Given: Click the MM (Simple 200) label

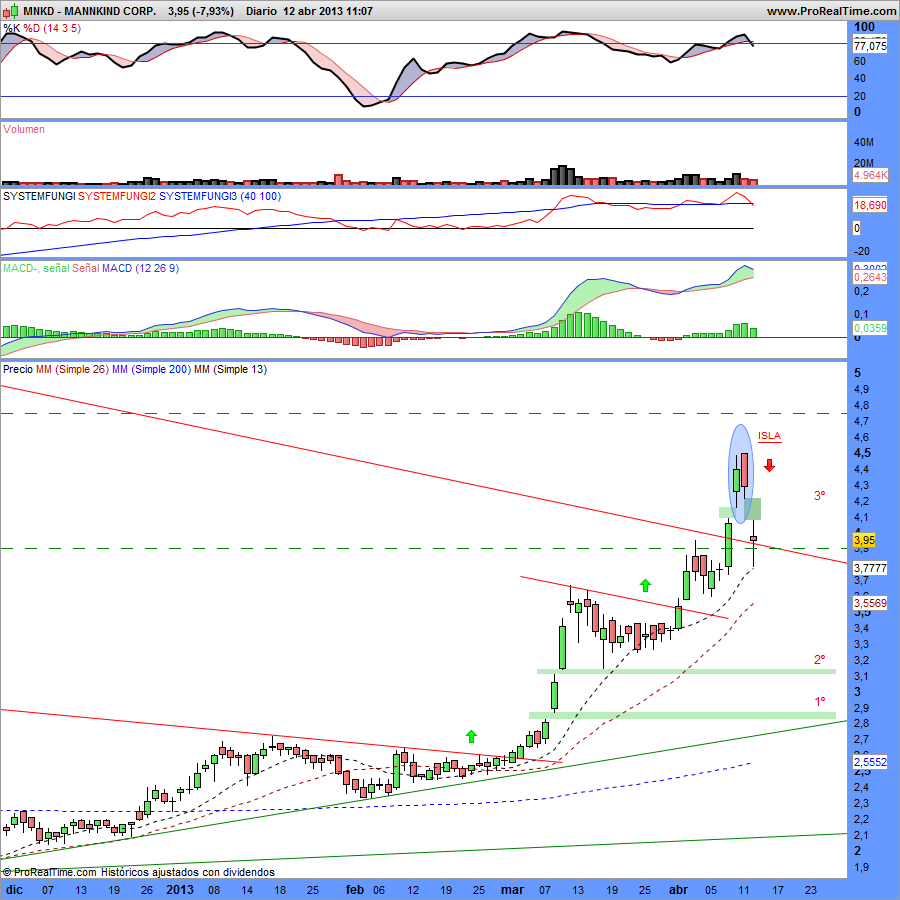Looking at the screenshot, I should tap(151, 369).
